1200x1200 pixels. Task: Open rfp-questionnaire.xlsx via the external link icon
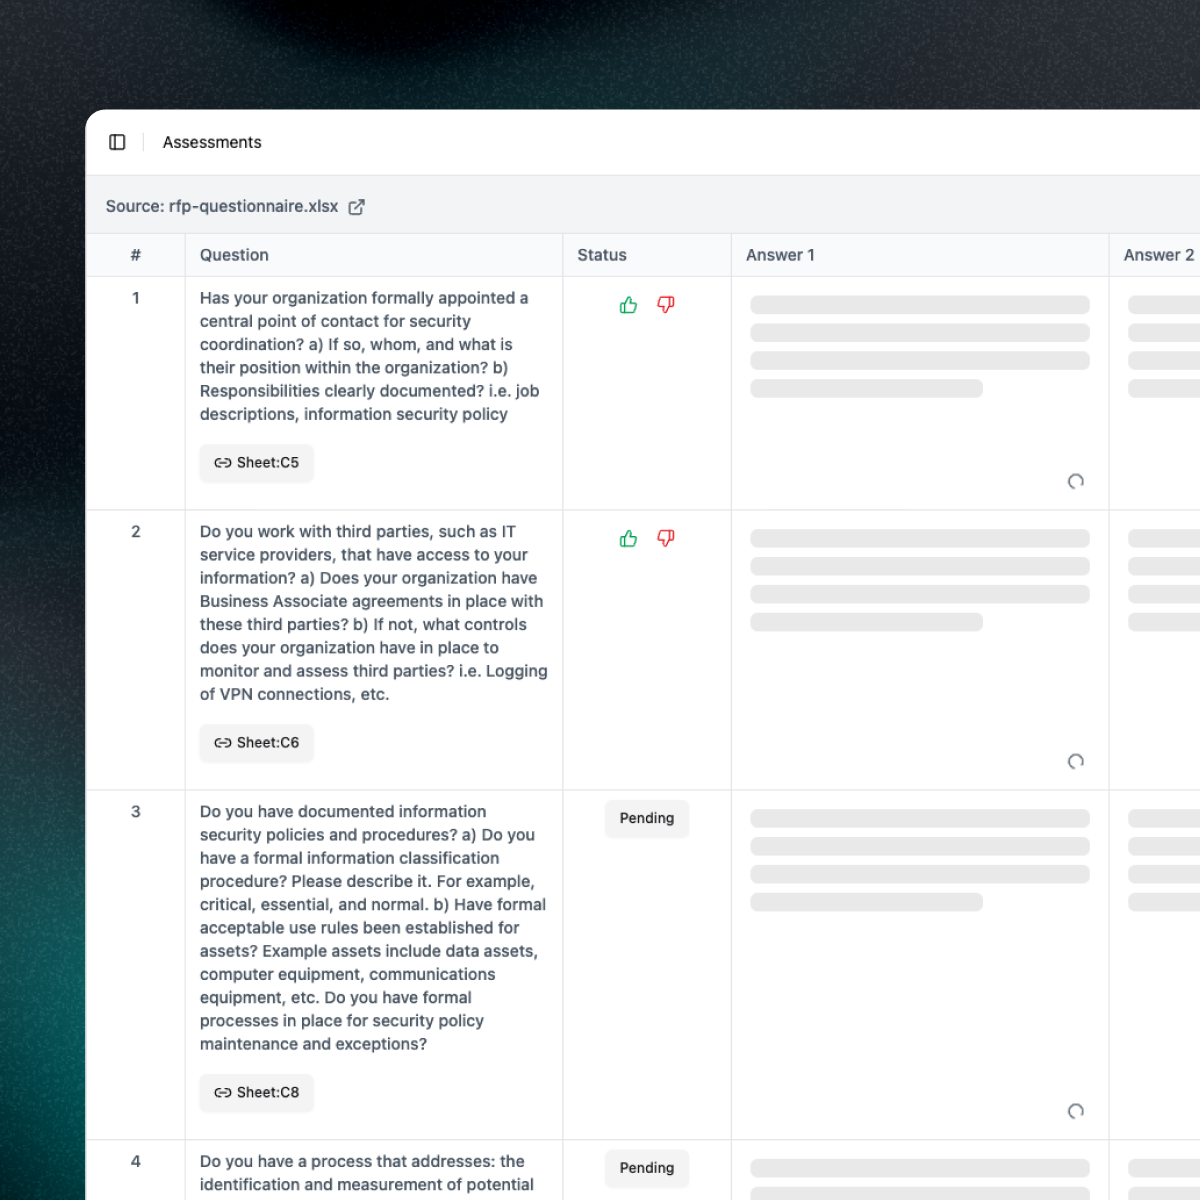(357, 206)
